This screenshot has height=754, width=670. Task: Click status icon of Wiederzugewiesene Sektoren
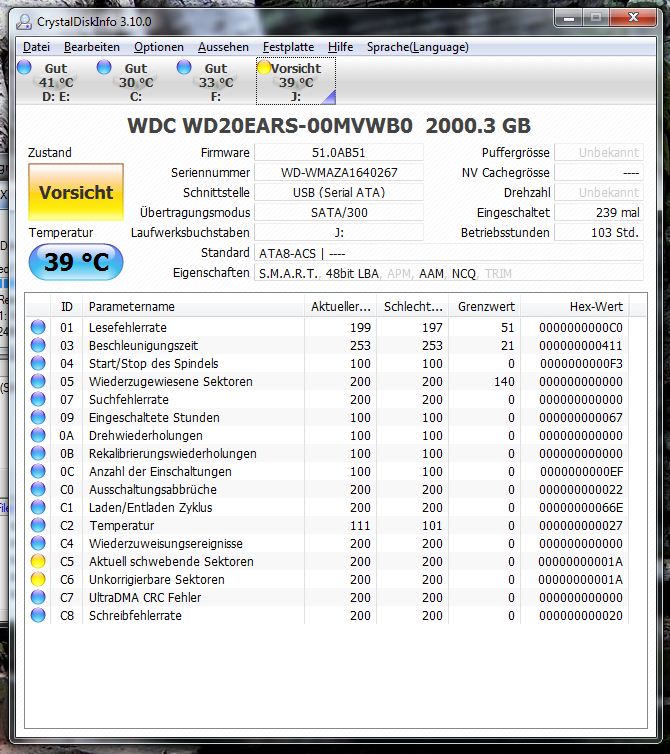[38, 381]
